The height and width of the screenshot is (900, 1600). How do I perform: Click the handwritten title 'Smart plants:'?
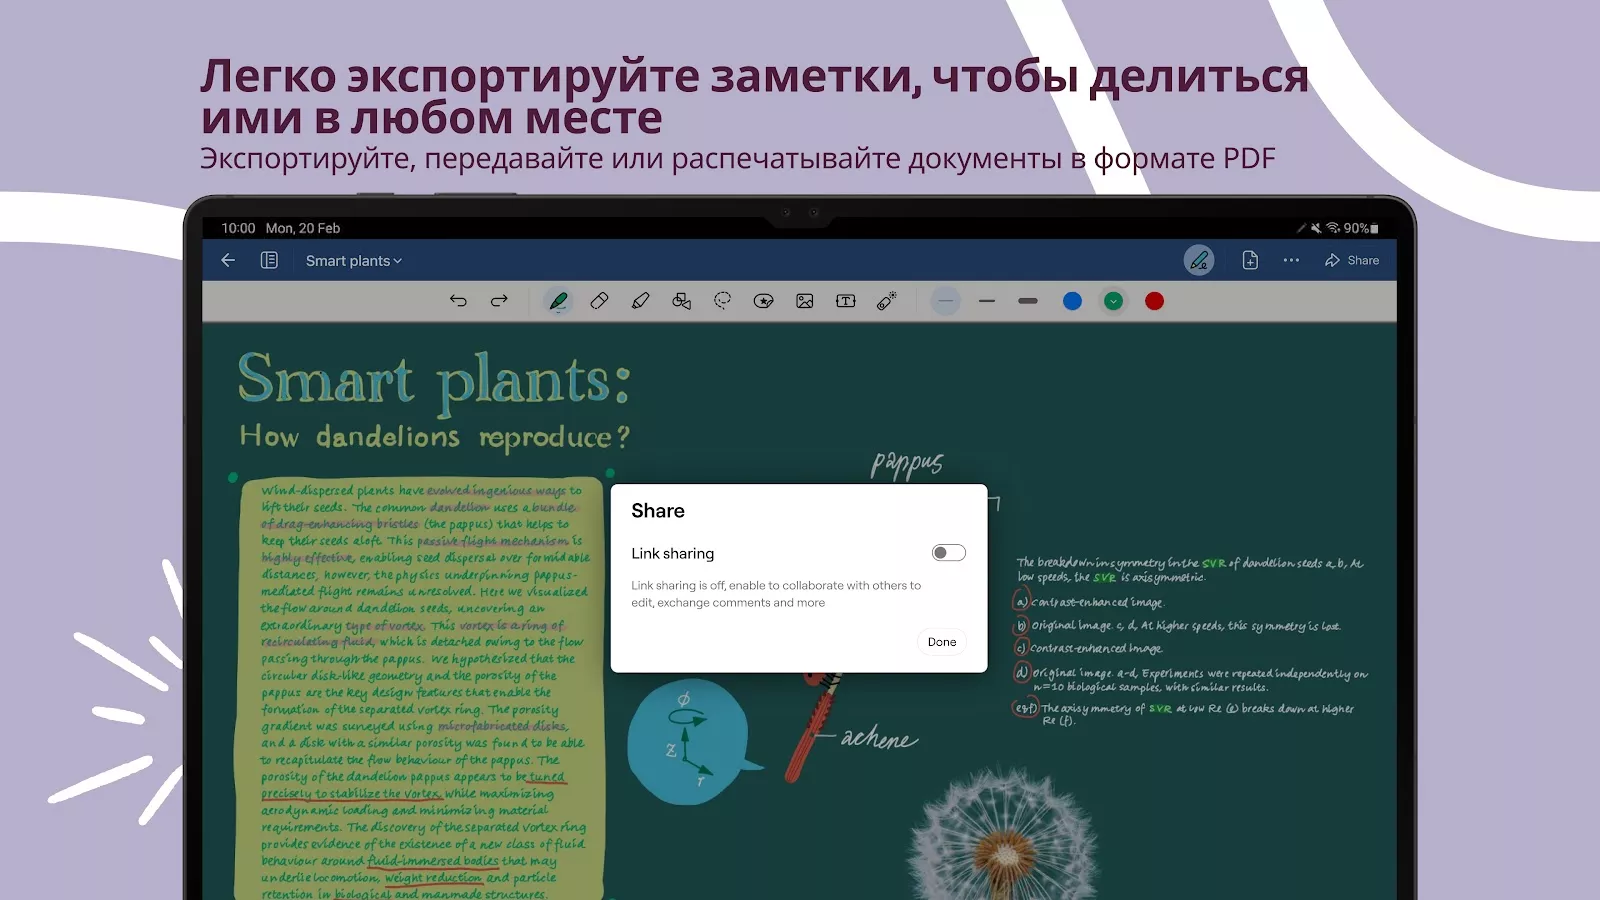pos(434,382)
